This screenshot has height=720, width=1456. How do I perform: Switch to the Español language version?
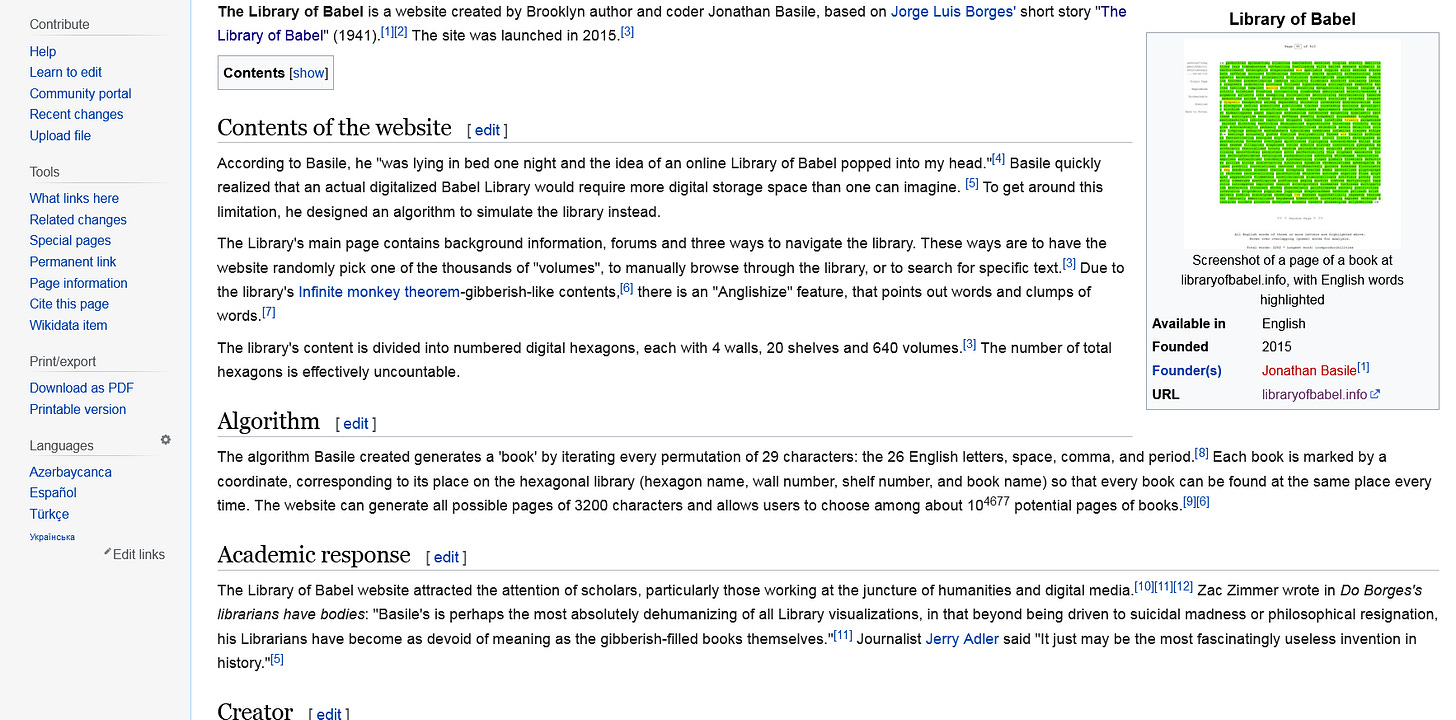coord(53,492)
